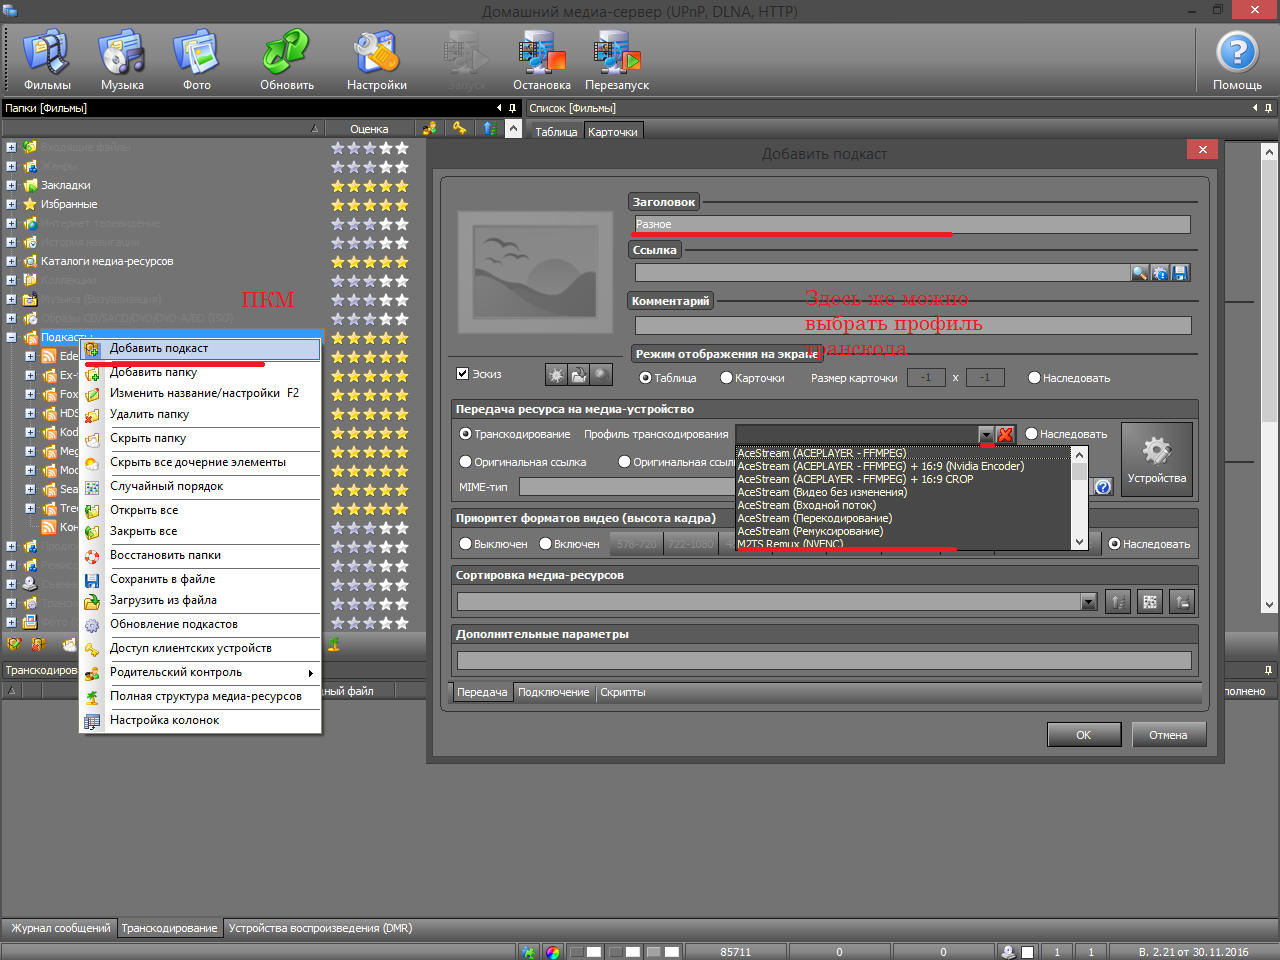The height and width of the screenshot is (960, 1280).
Task: Expand the Закладки folder tree node
Action: point(11,185)
